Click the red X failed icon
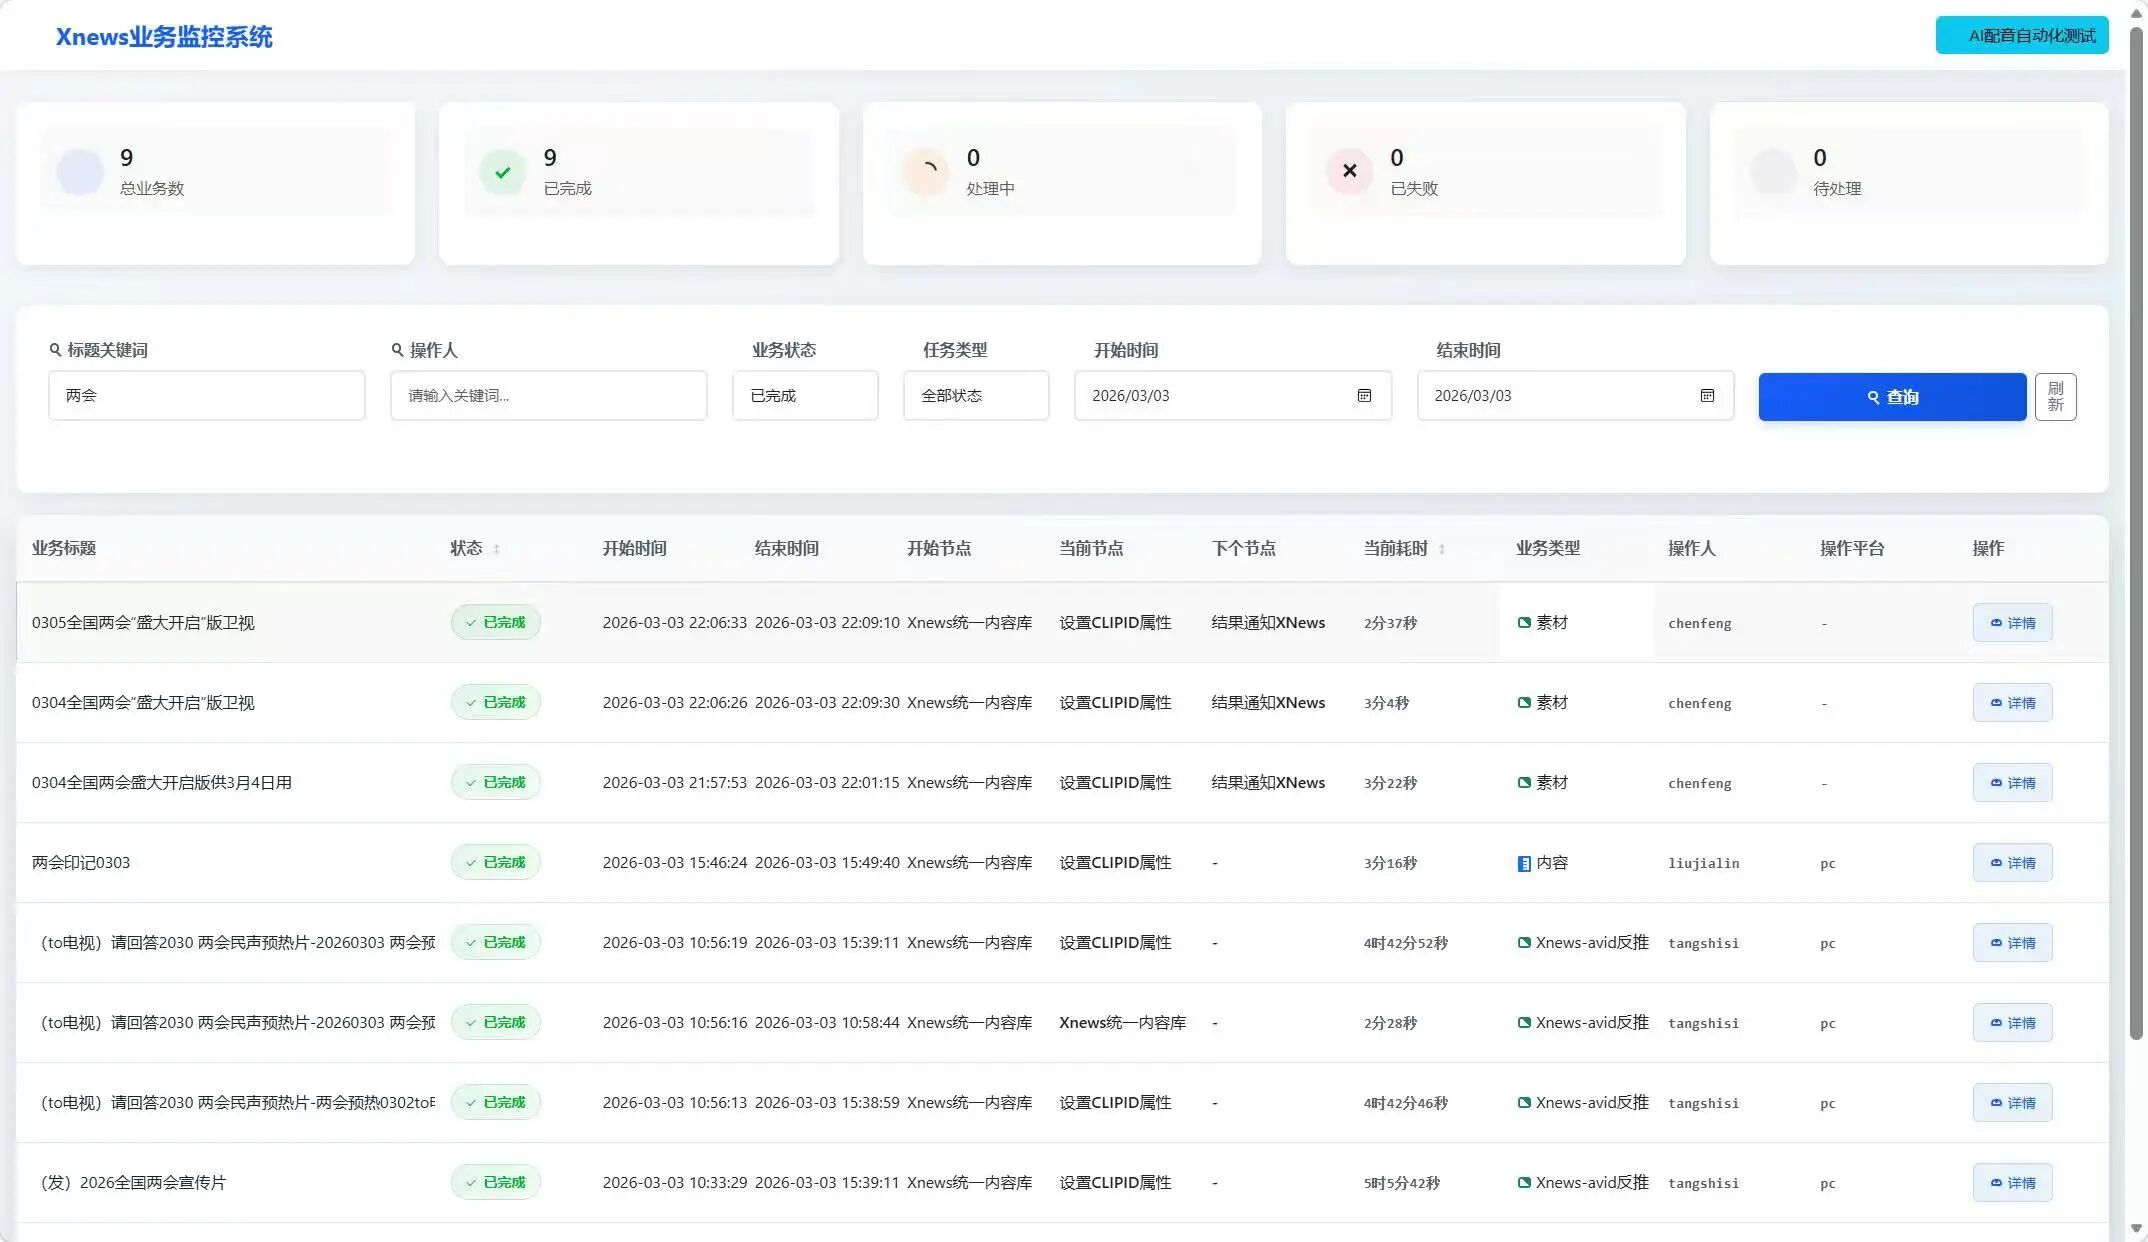Viewport: 2148px width, 1242px height. tap(1349, 171)
